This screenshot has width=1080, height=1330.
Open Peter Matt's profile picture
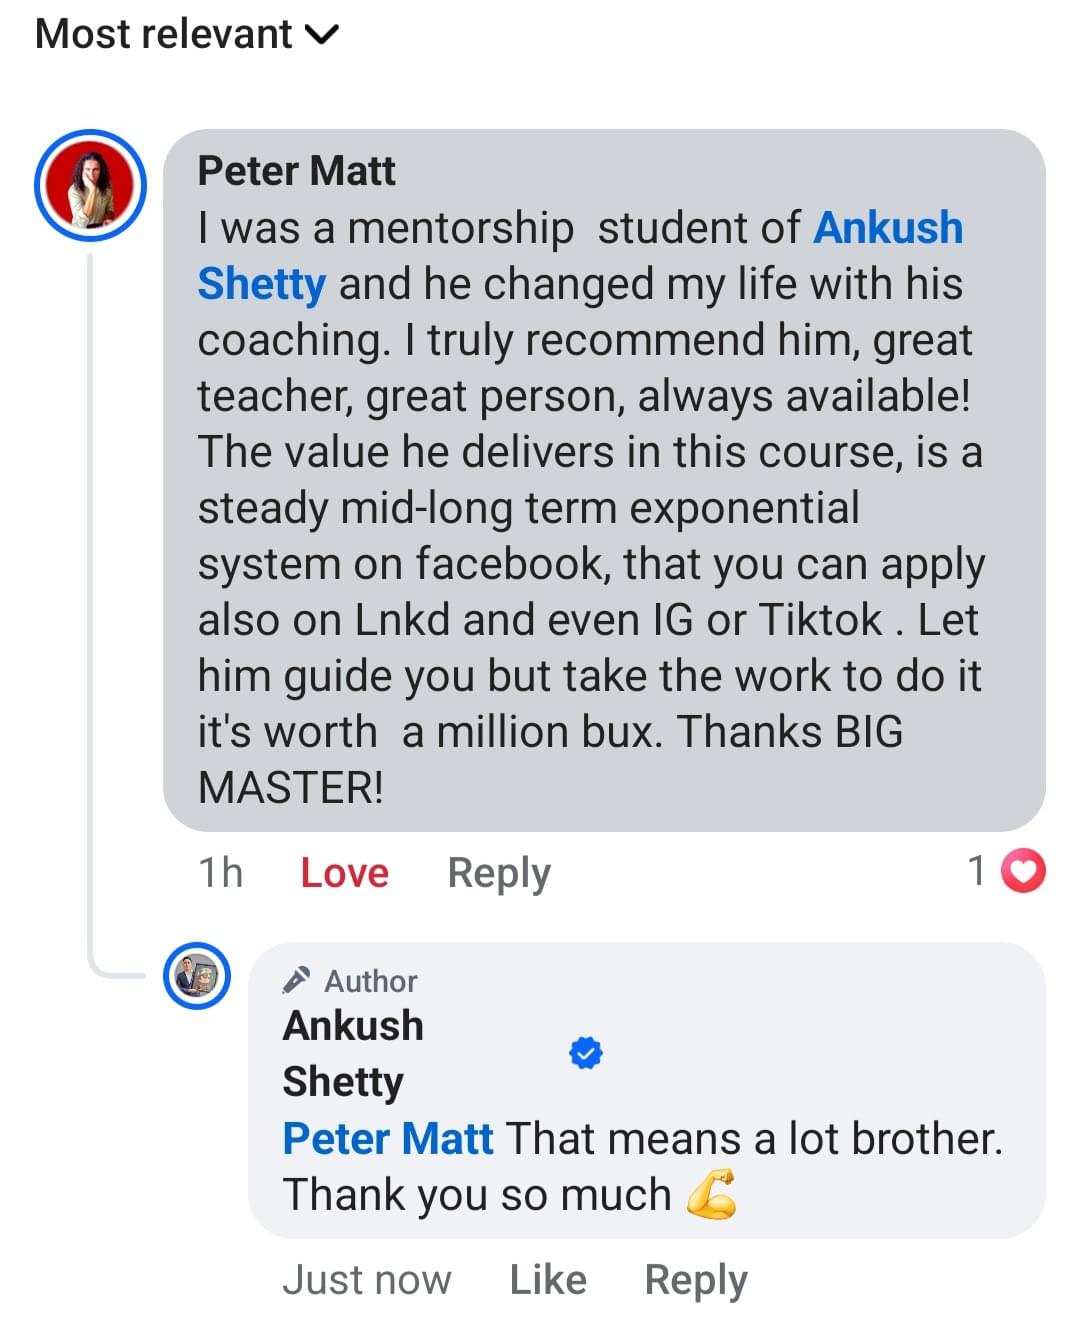pyautogui.click(x=91, y=186)
